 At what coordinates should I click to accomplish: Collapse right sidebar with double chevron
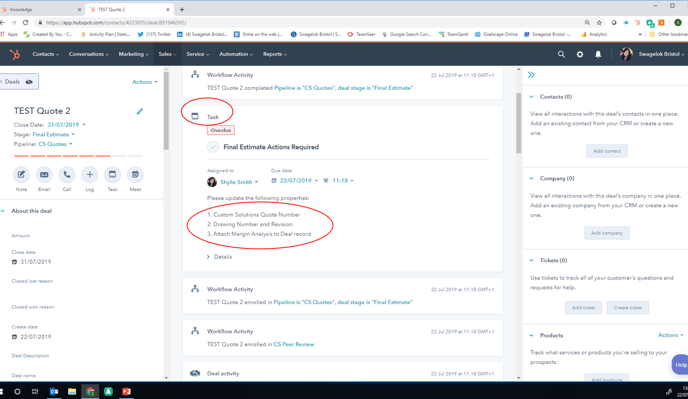(531, 75)
